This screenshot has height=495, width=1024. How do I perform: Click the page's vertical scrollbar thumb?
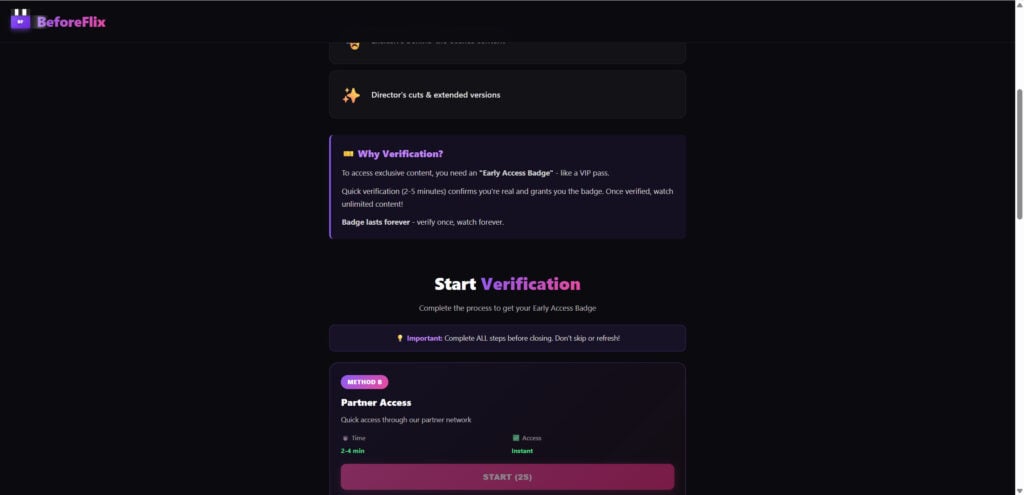(1019, 150)
